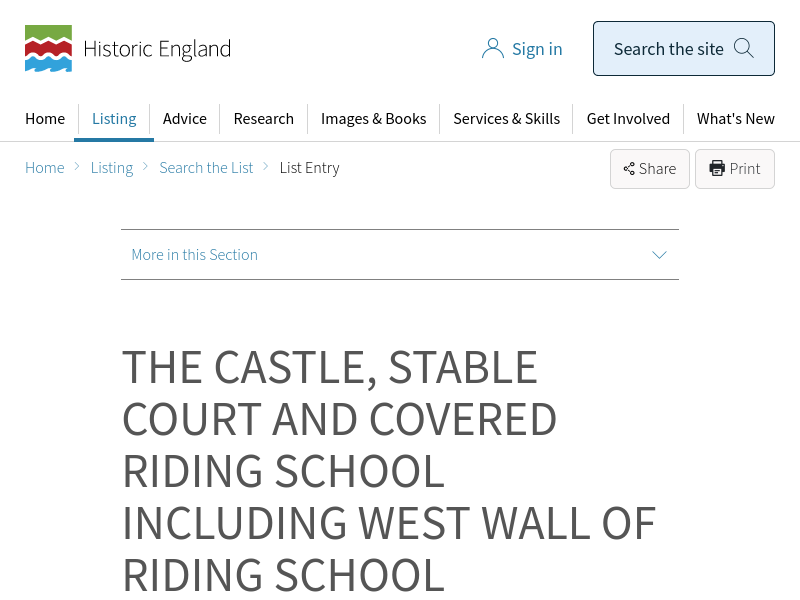800x600 pixels.
Task: Click the Home navigation item
Action: click(45, 119)
